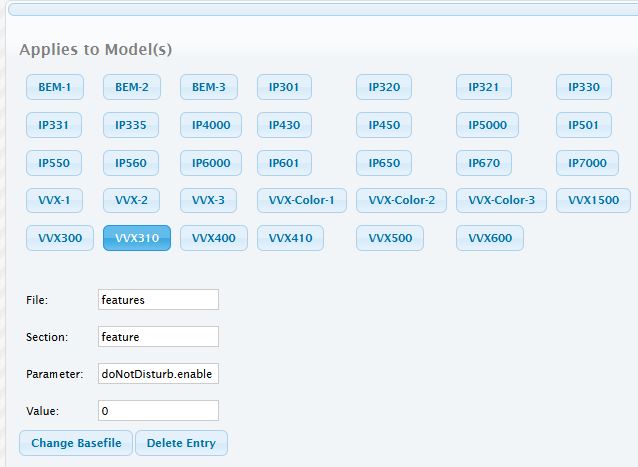Click the Section: label
638x467 pixels.
(47, 337)
